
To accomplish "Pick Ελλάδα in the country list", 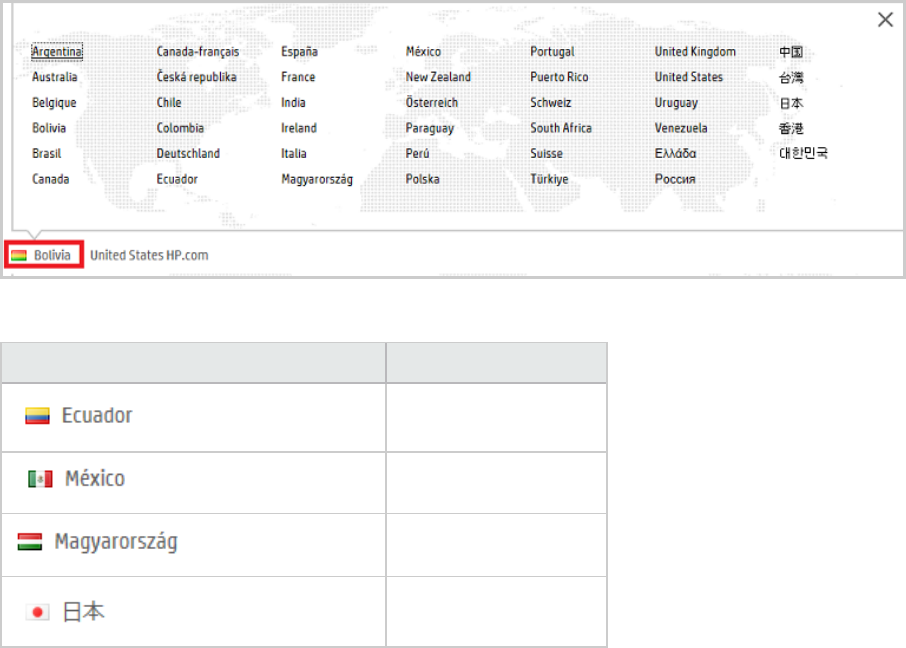I will [676, 154].
